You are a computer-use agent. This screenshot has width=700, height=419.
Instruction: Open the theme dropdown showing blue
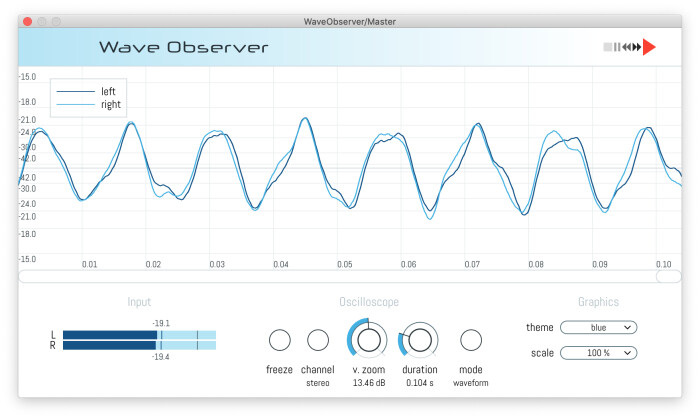pyautogui.click(x=598, y=328)
